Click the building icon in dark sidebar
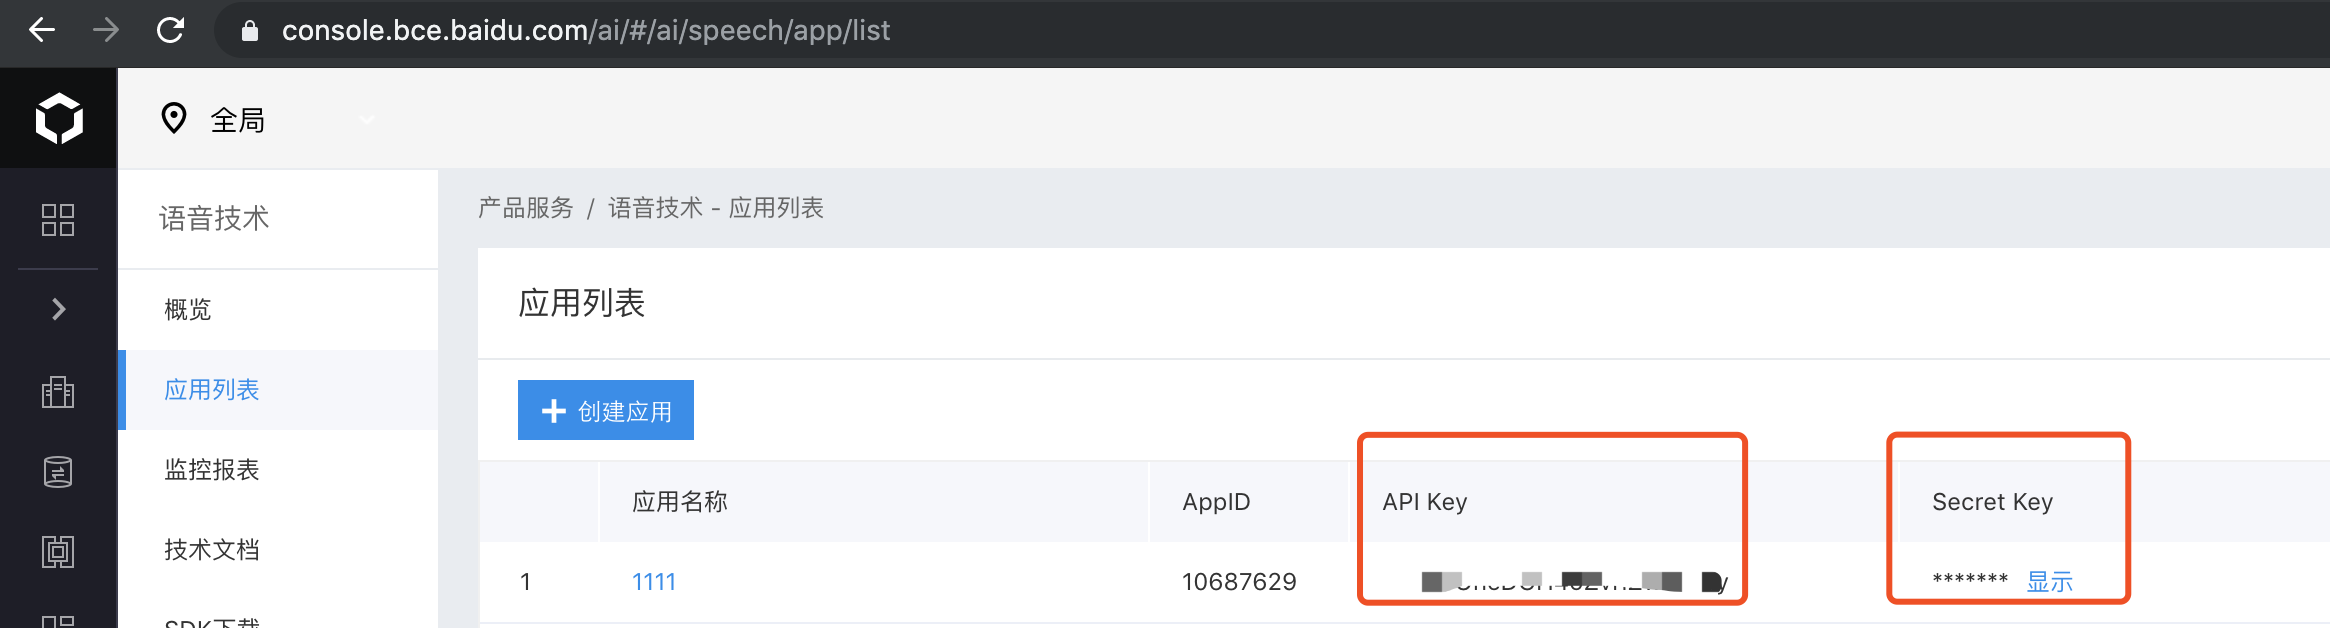Viewport: 2330px width, 628px height. [58, 392]
